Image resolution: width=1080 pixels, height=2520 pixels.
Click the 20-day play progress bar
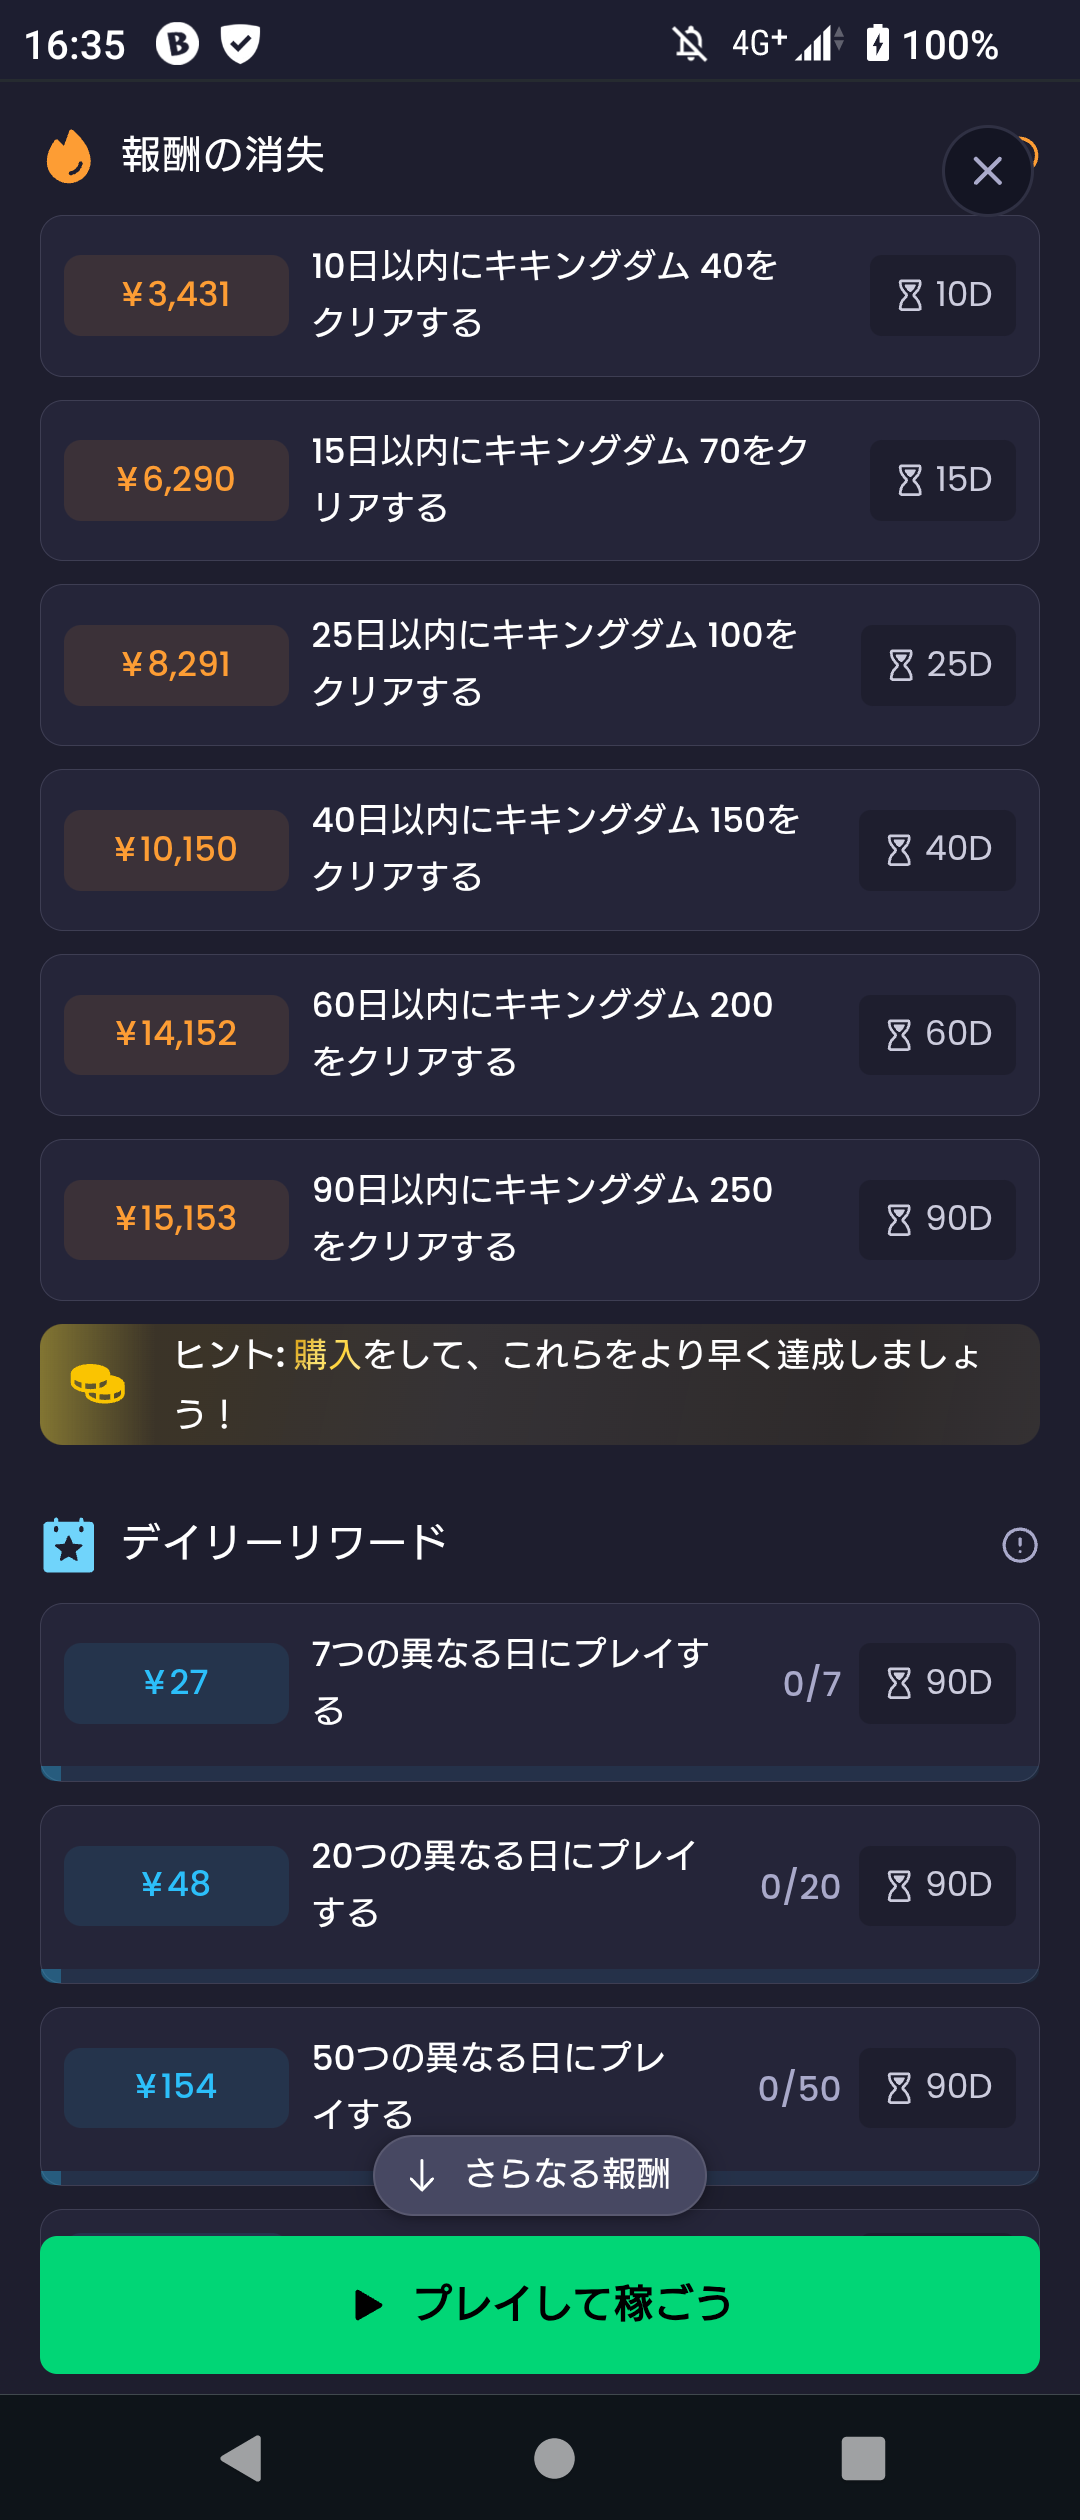pyautogui.click(x=540, y=1976)
